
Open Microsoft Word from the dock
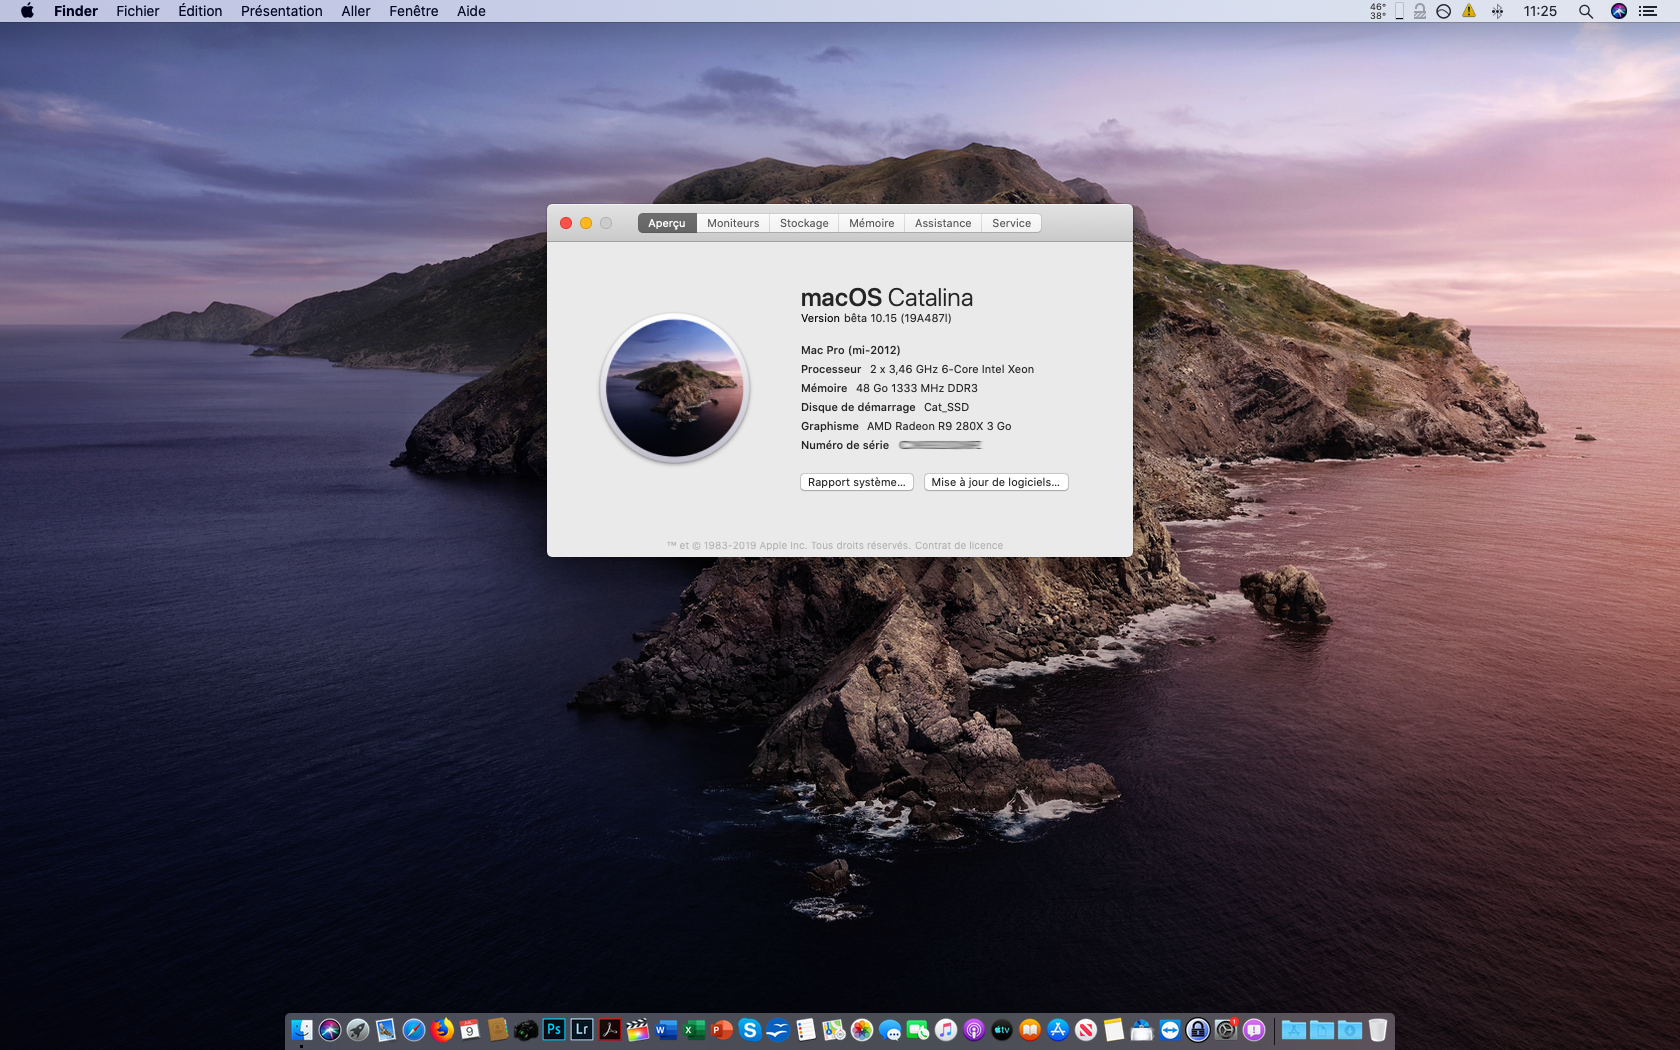tap(666, 1029)
